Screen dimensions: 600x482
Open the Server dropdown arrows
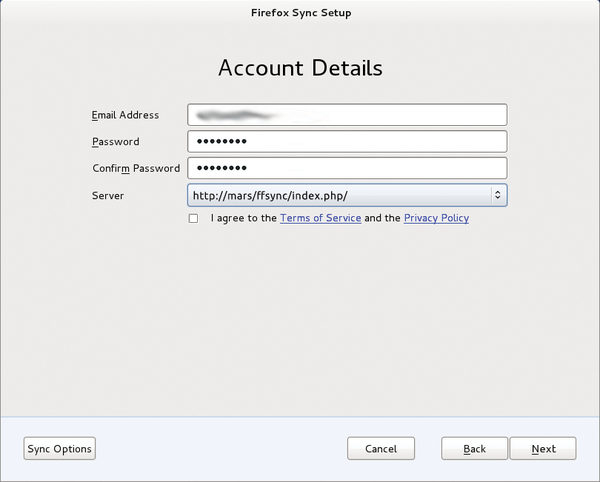click(497, 195)
